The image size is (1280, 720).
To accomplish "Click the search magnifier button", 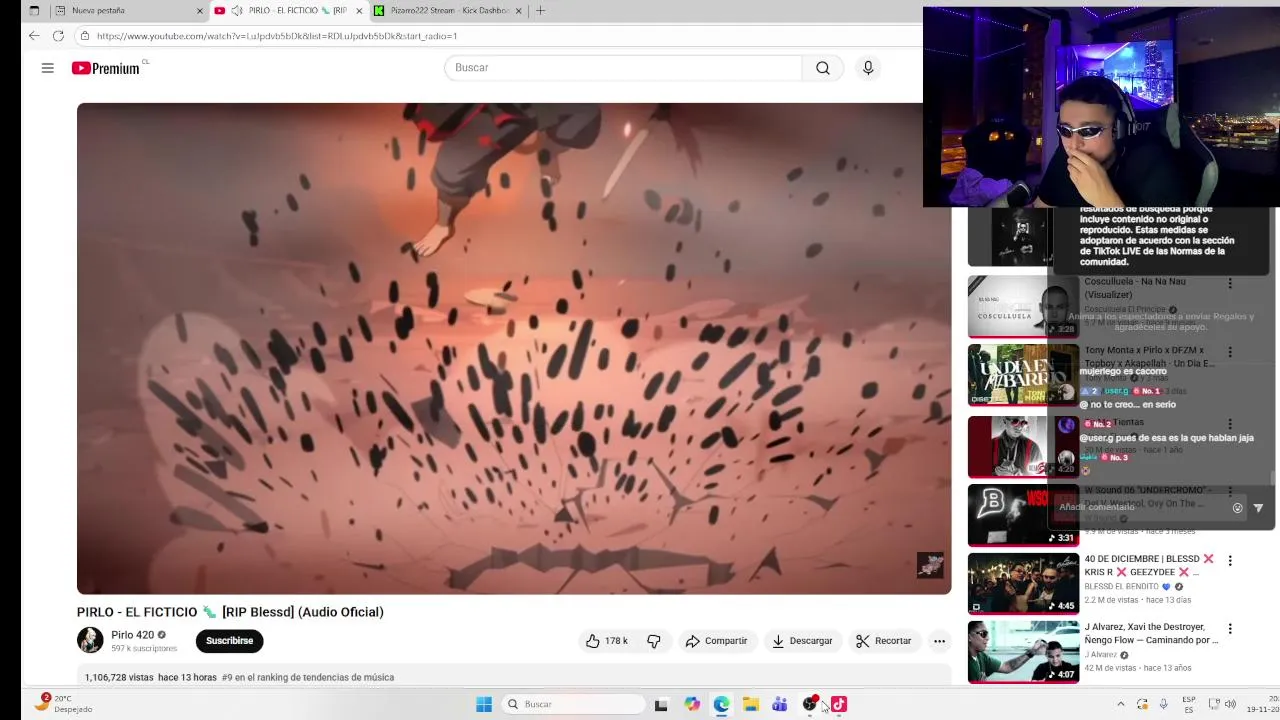I will 823,68.
